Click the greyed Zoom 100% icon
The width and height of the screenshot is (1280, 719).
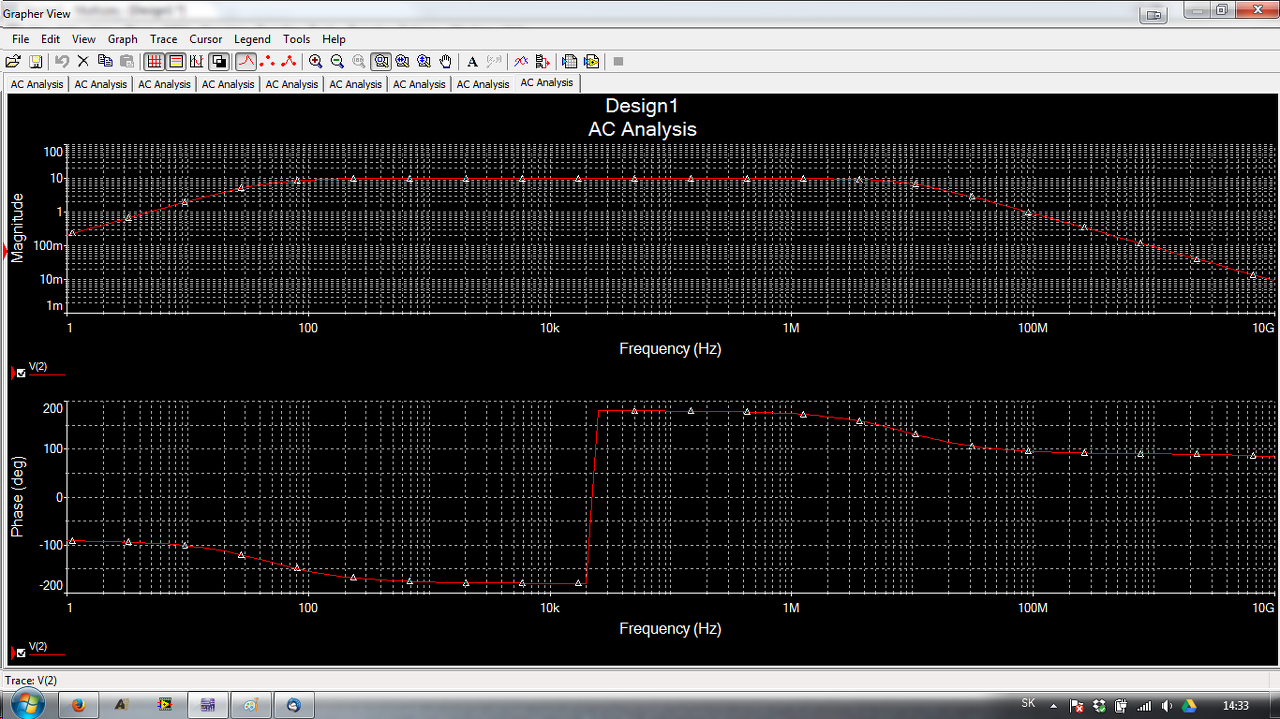pos(359,61)
